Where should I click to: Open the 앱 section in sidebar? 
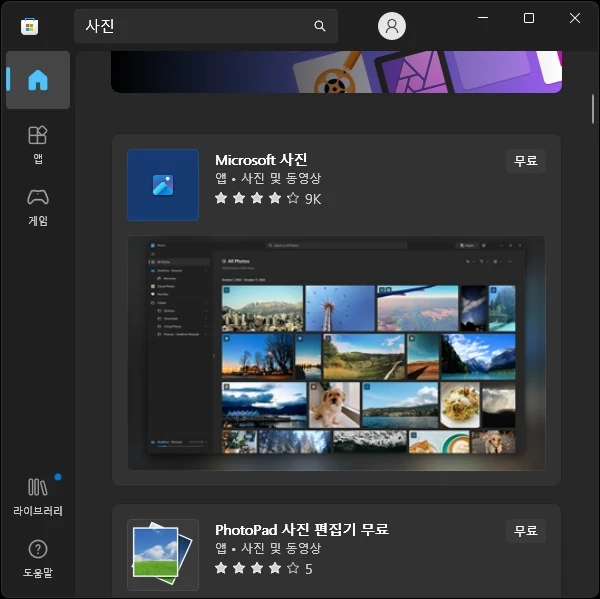38,145
